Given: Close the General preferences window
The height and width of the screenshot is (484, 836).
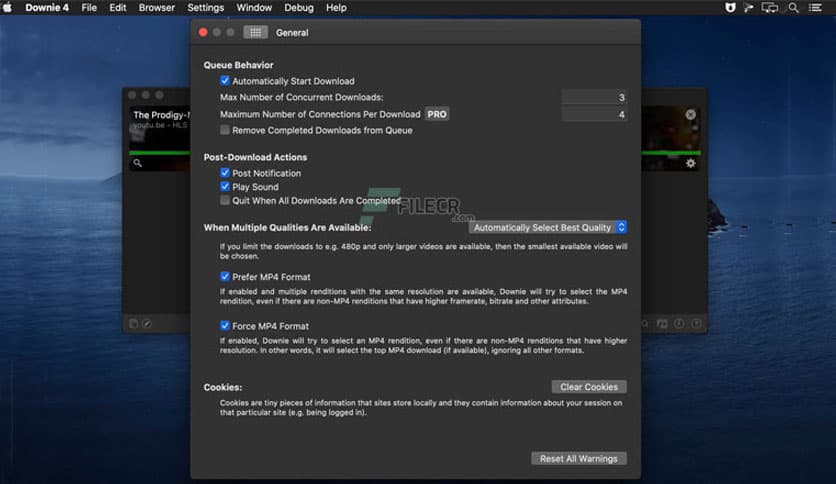Looking at the screenshot, I should click(203, 33).
